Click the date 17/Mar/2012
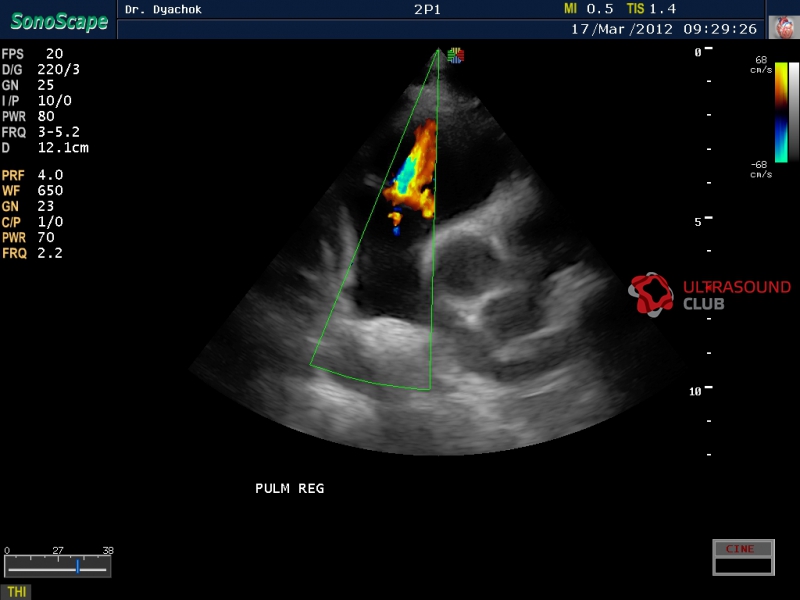The width and height of the screenshot is (800, 600). (621, 29)
